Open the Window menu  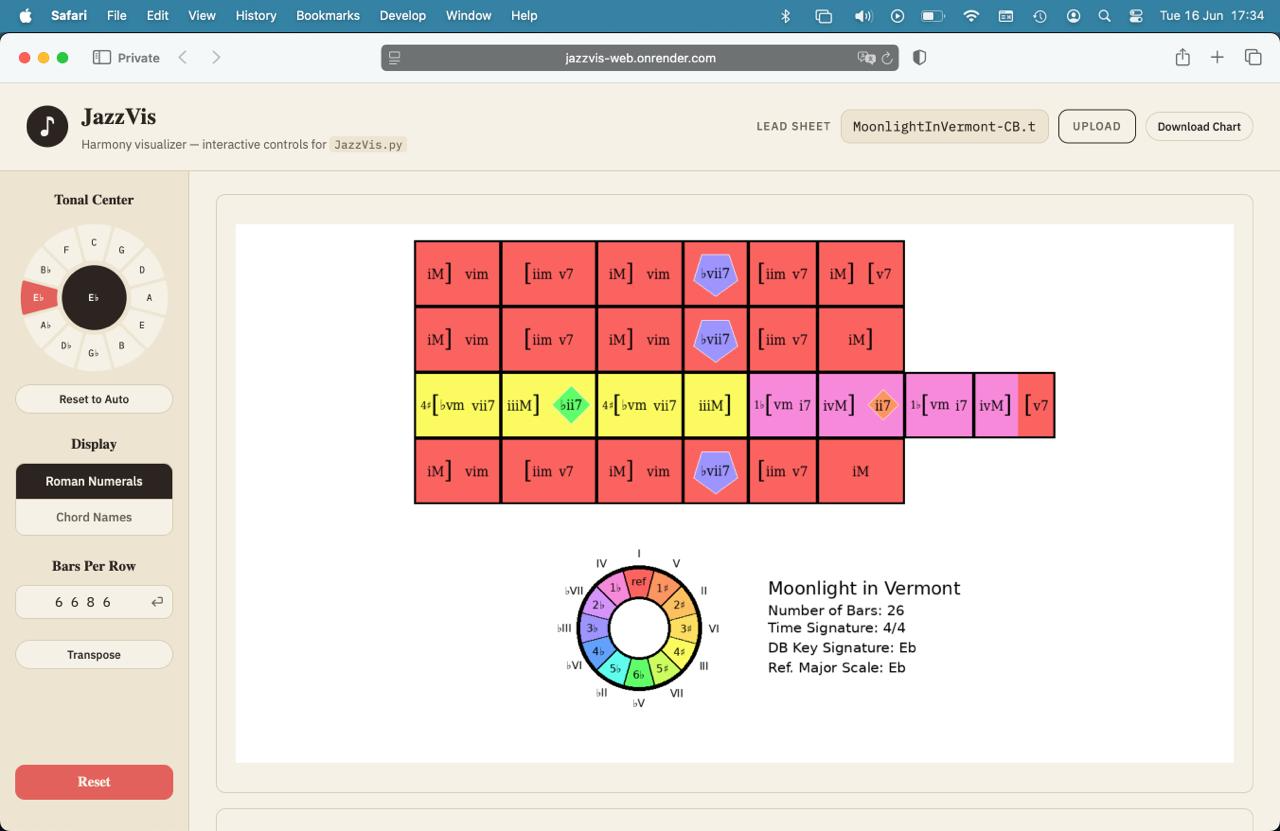(x=468, y=16)
